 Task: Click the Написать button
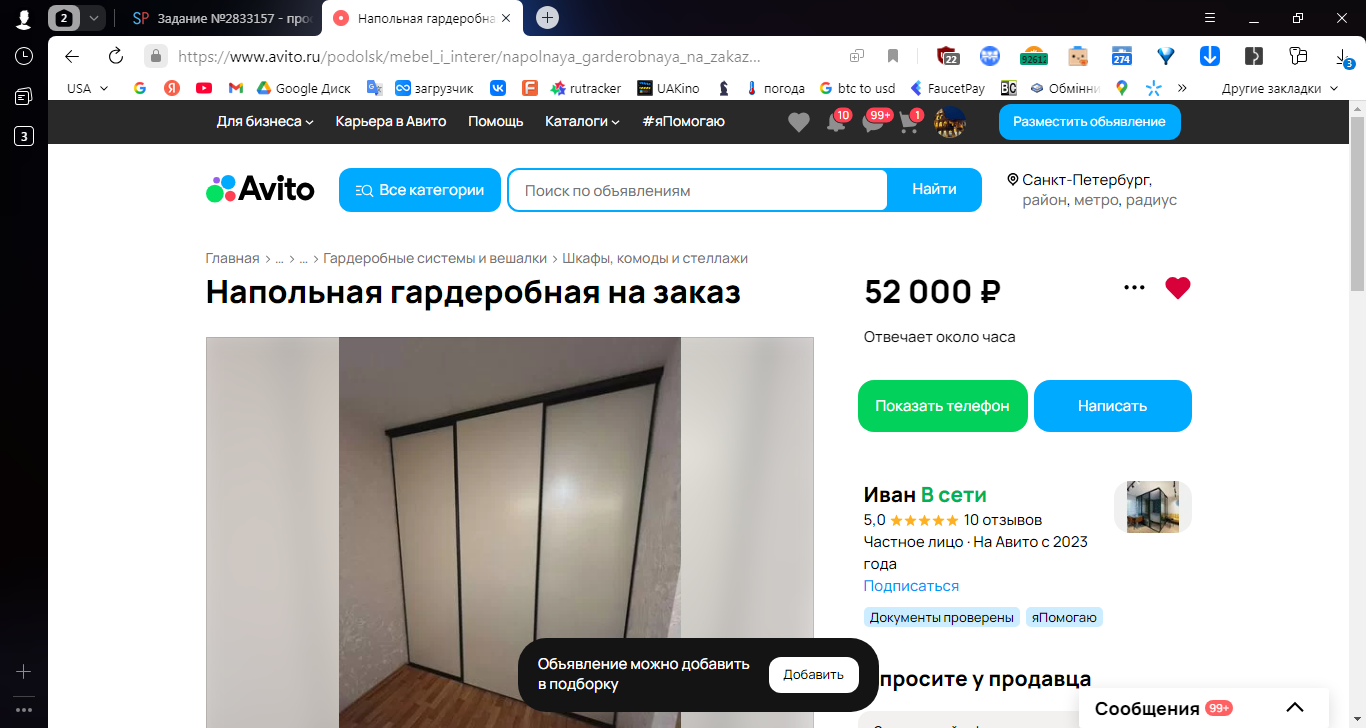[x=1113, y=406]
